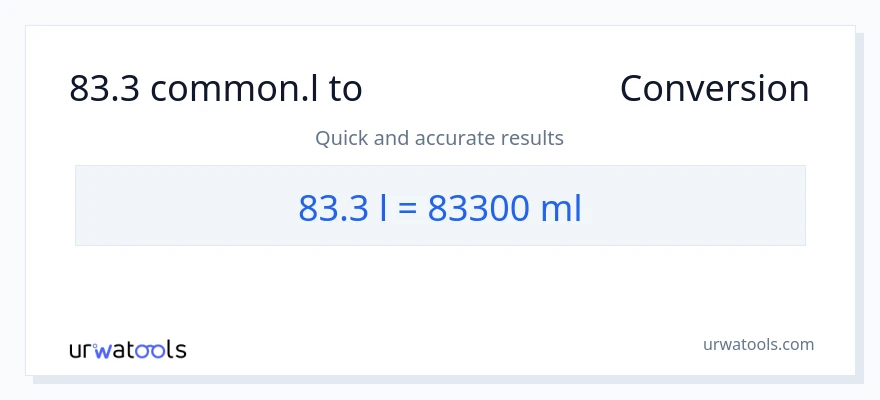Click the word 'Quick' in the subtitle
This screenshot has width=880, height=400.
(x=341, y=138)
